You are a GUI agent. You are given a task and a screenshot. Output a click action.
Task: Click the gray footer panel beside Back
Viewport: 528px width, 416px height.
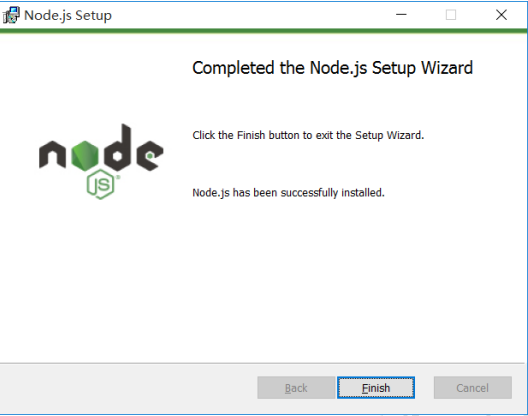128,388
